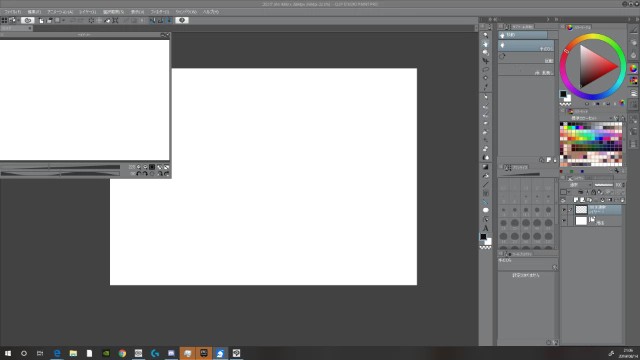This screenshot has height=360, width=640.
Task: Open Microsoft Edge from taskbar
Action: [x=57, y=353]
